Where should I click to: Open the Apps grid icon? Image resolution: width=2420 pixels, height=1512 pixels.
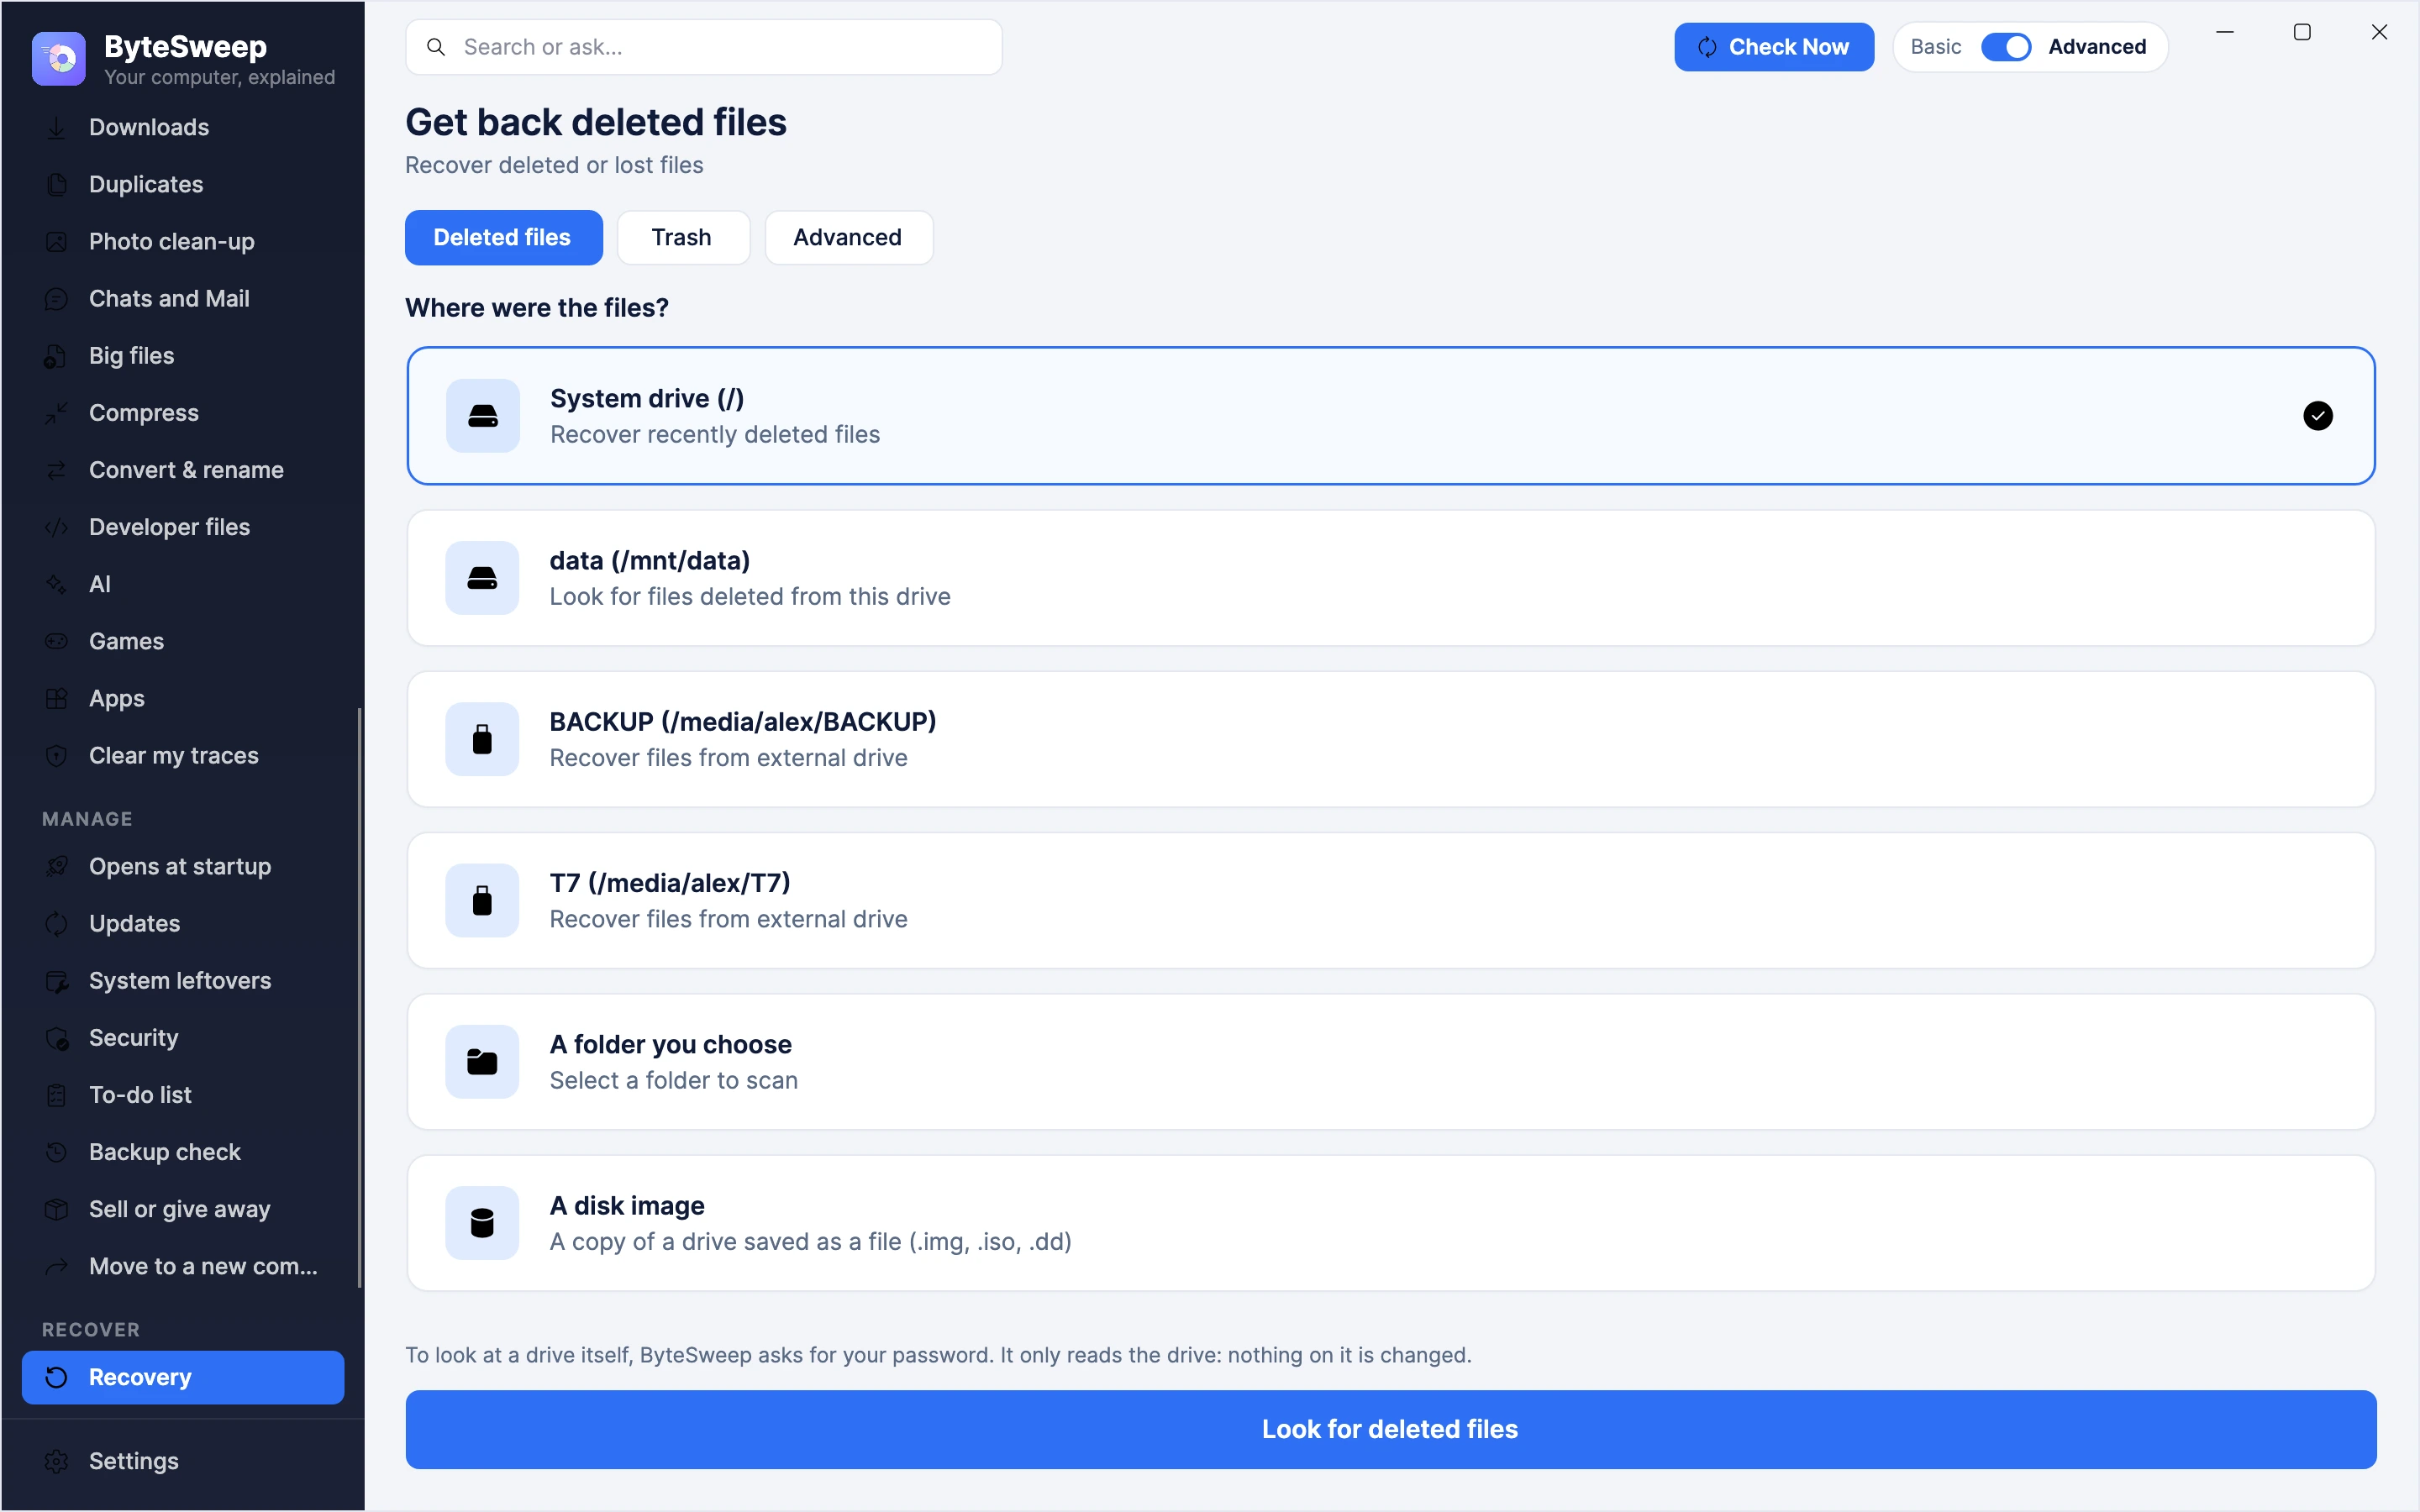(57, 698)
